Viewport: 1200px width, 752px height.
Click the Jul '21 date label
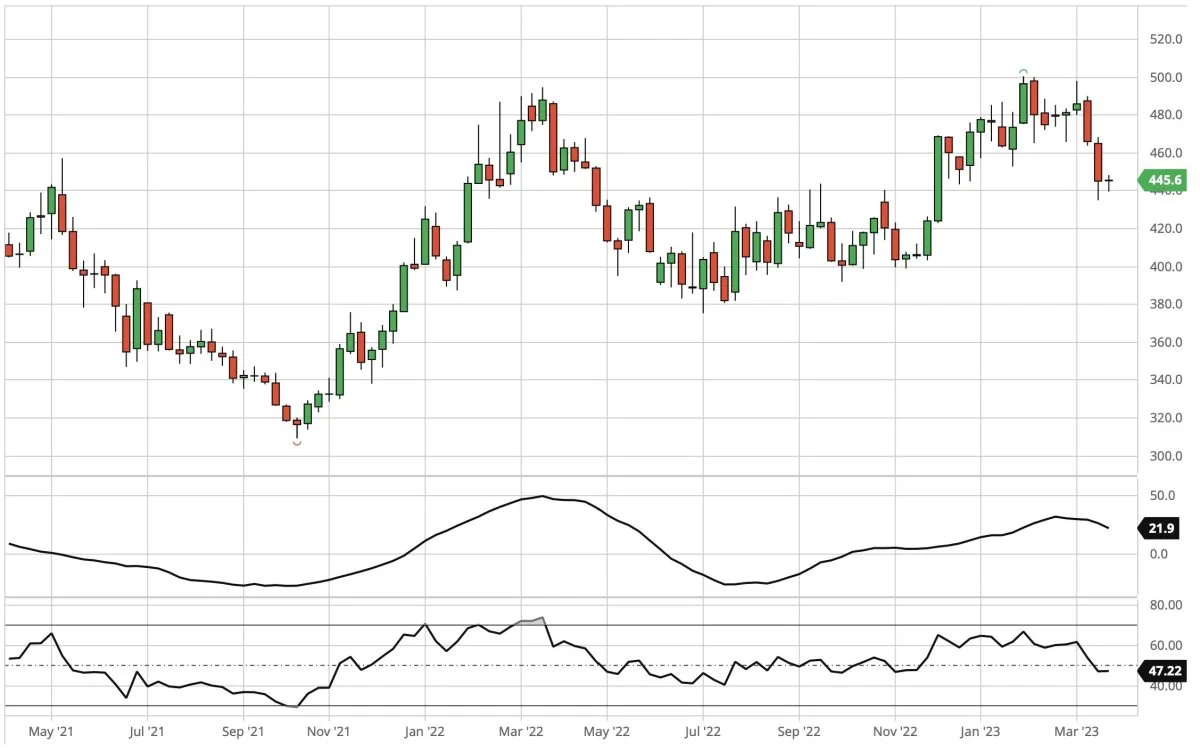coord(147,732)
